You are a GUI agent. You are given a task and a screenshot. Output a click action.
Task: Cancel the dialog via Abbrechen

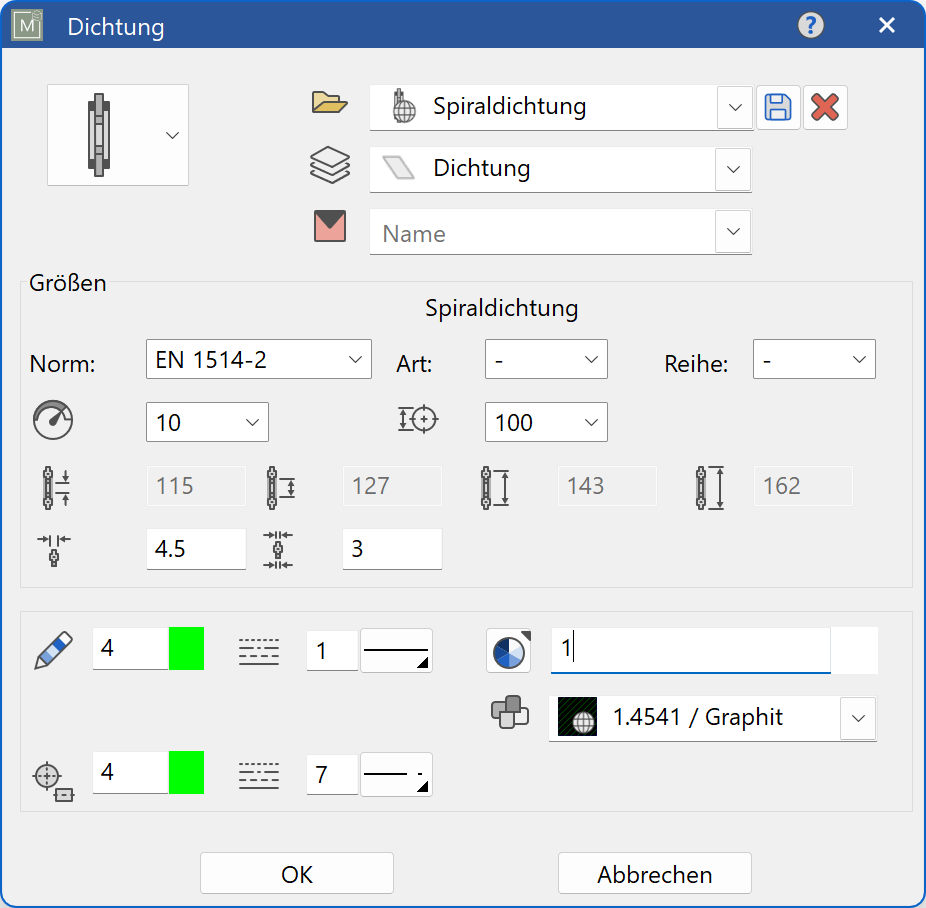[x=654, y=873]
